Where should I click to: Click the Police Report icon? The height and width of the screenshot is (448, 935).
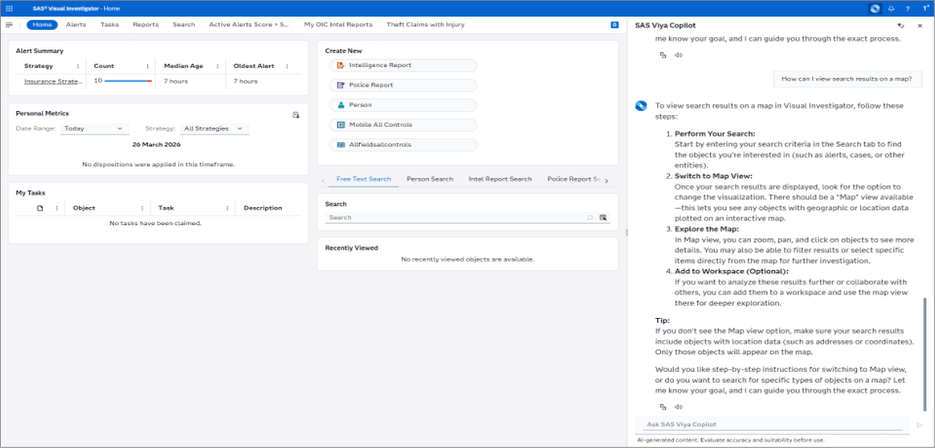coord(340,85)
